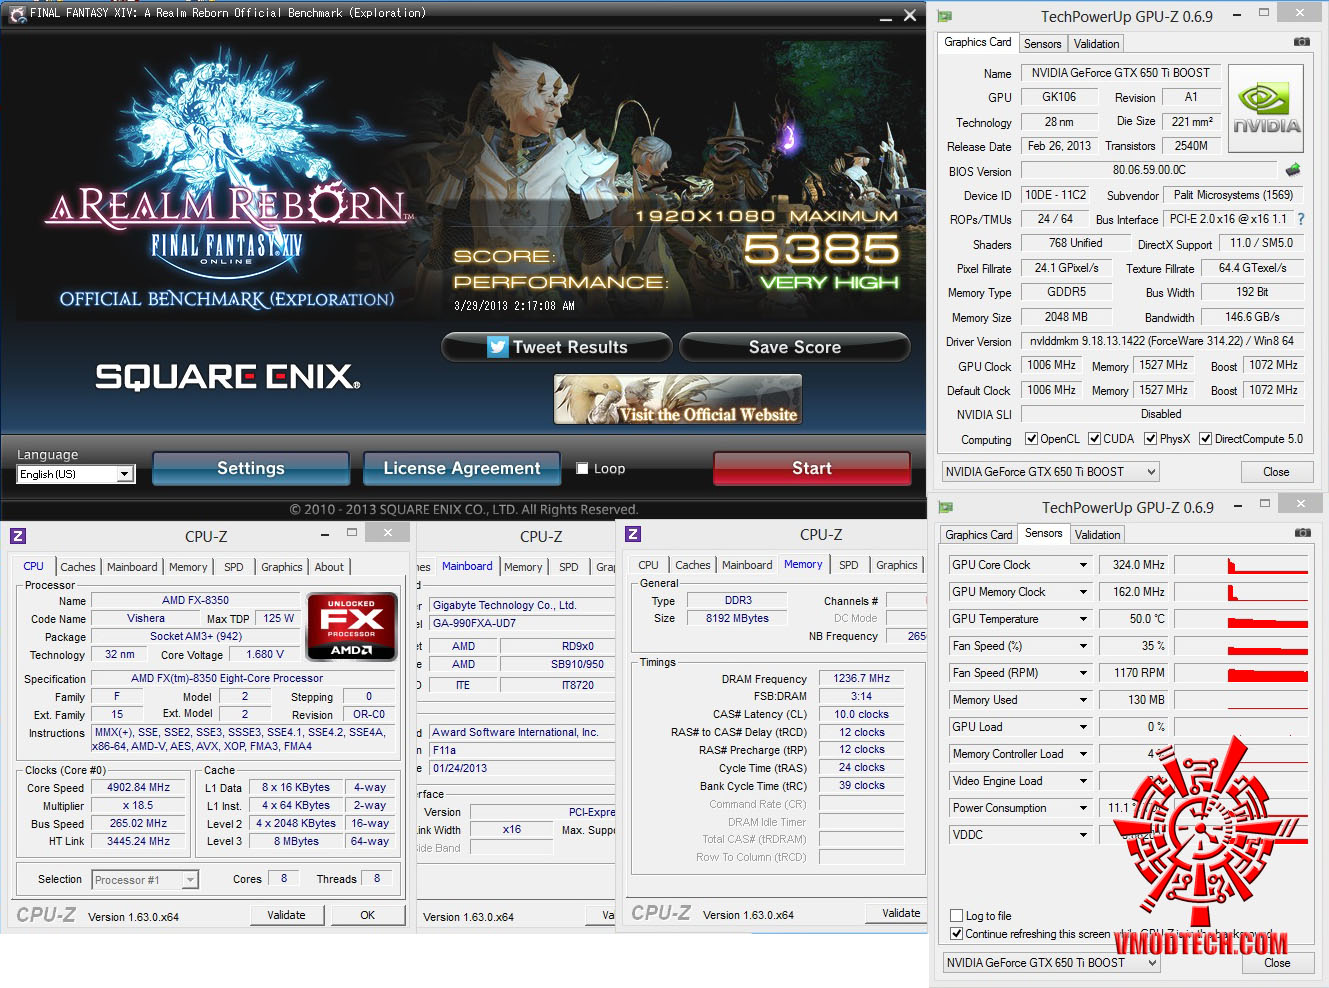
Task: Click the BIOS Version field 80.06.59.00.0C
Action: [x=1149, y=170]
